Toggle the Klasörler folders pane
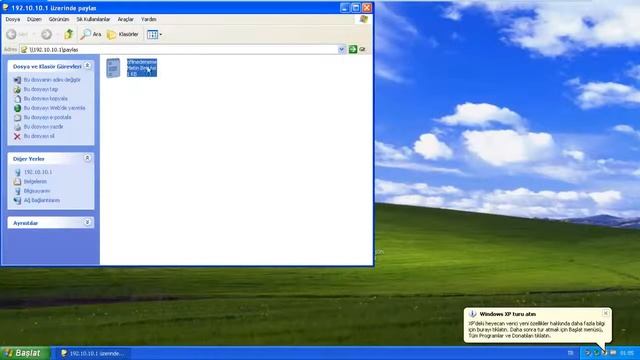Viewport: 640px width, 360px height. point(123,34)
